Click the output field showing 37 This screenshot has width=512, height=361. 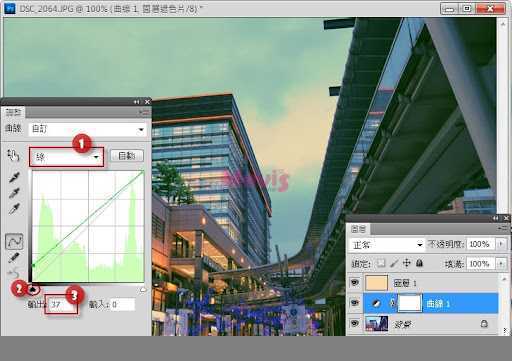point(62,304)
